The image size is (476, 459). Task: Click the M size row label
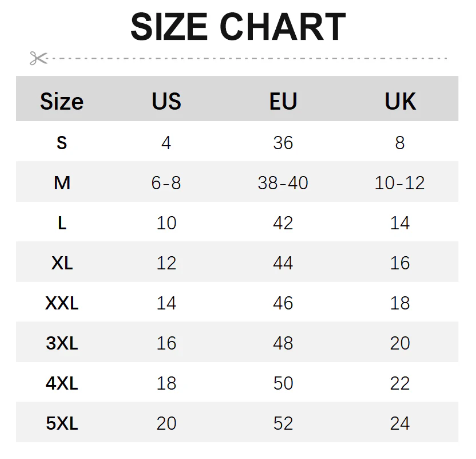click(x=62, y=183)
